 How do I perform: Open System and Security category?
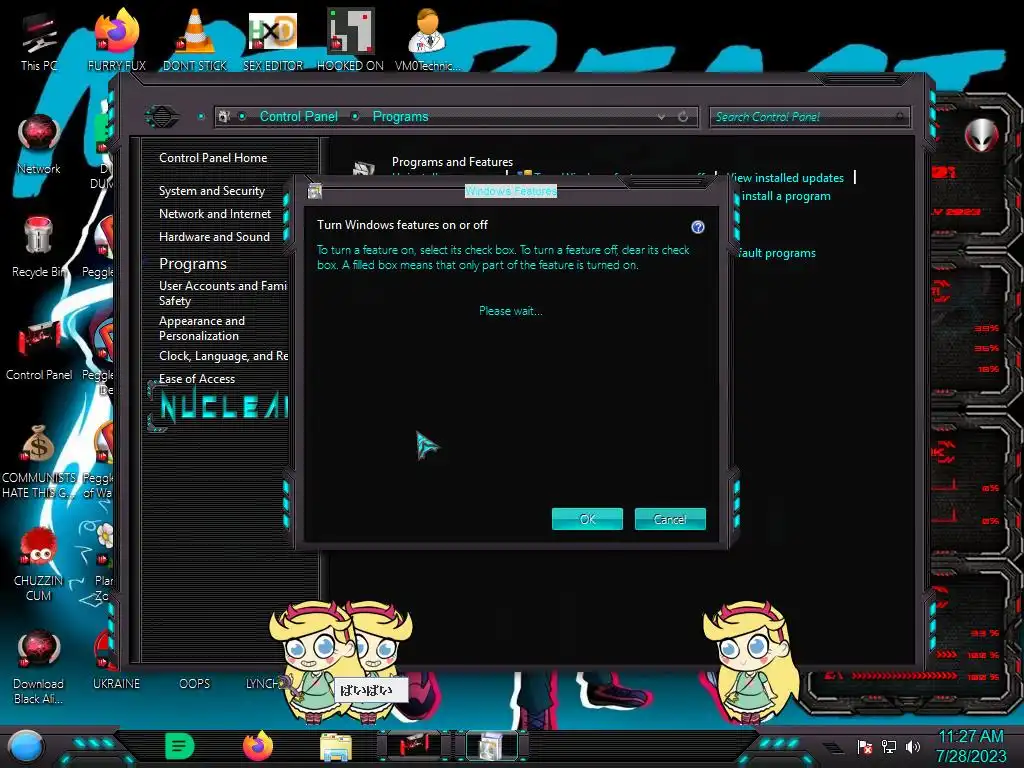click(x=212, y=191)
